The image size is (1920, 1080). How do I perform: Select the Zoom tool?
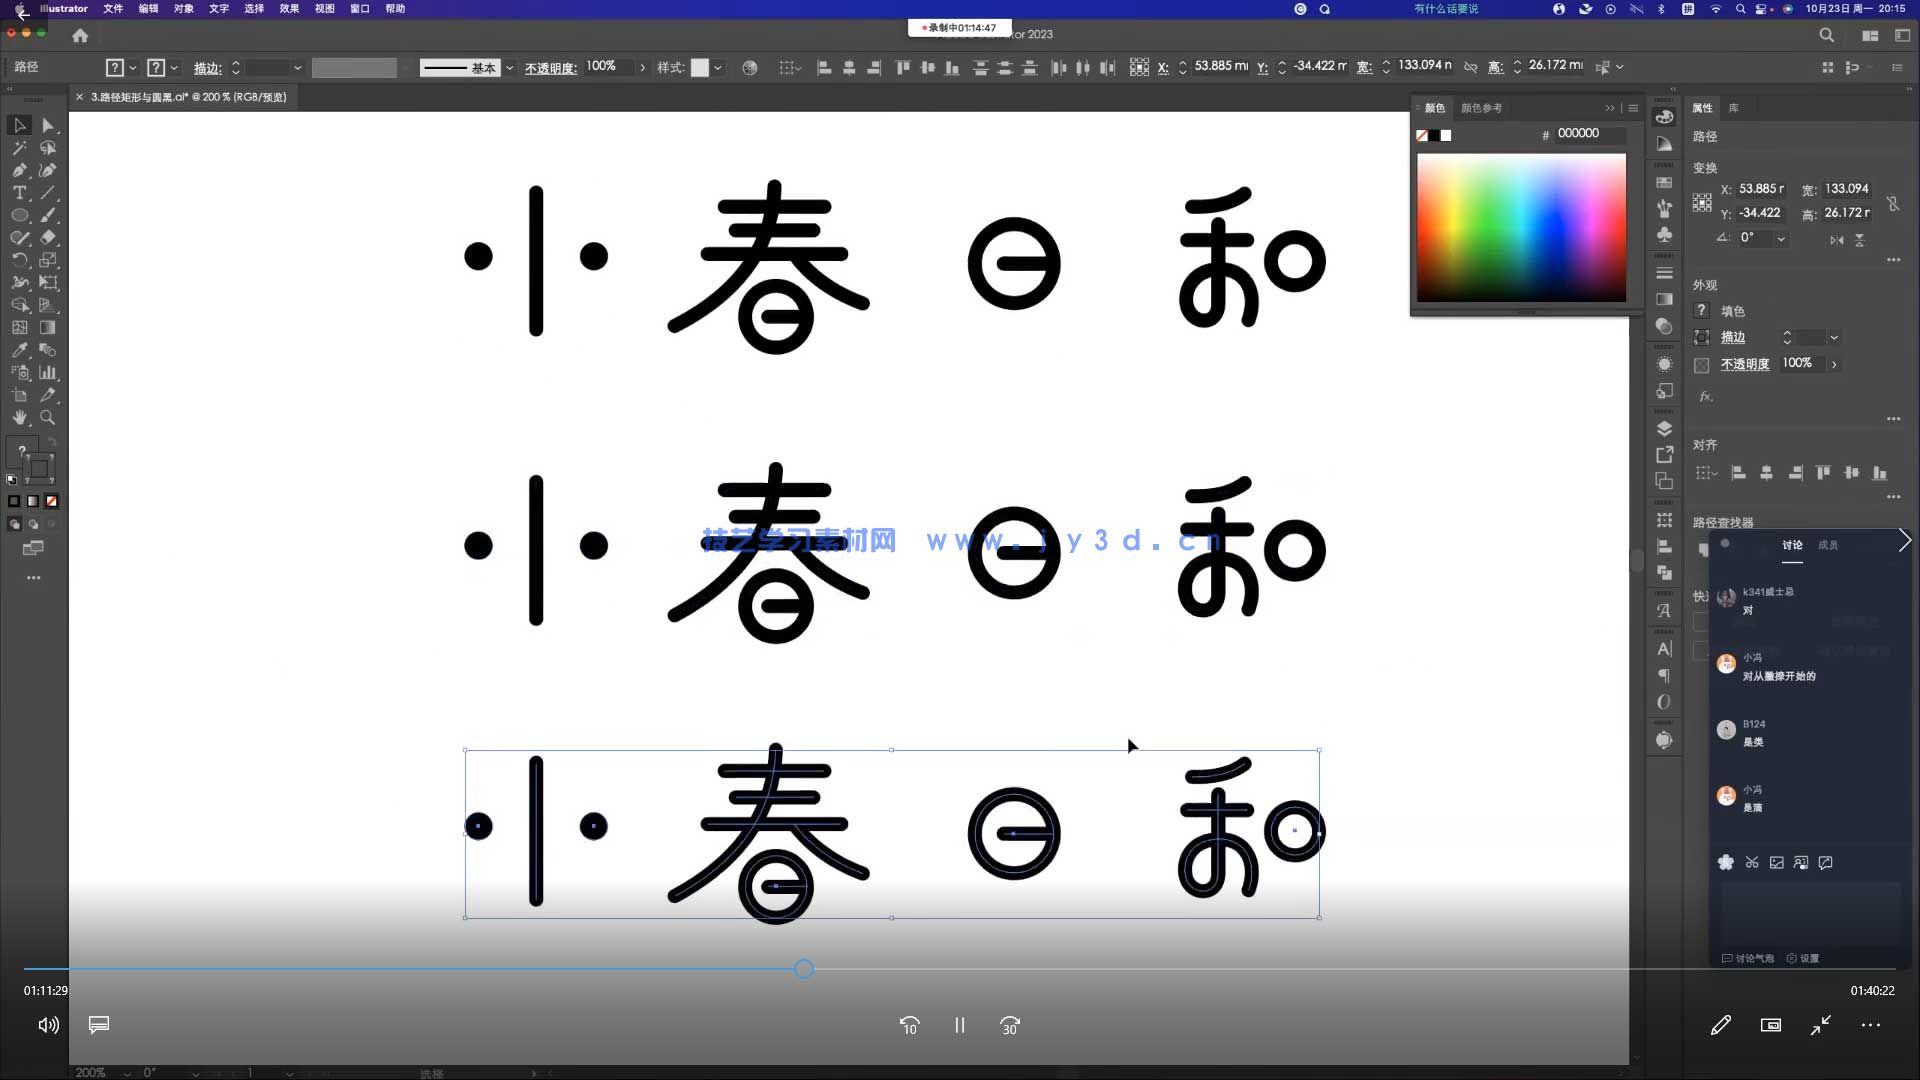tap(49, 417)
